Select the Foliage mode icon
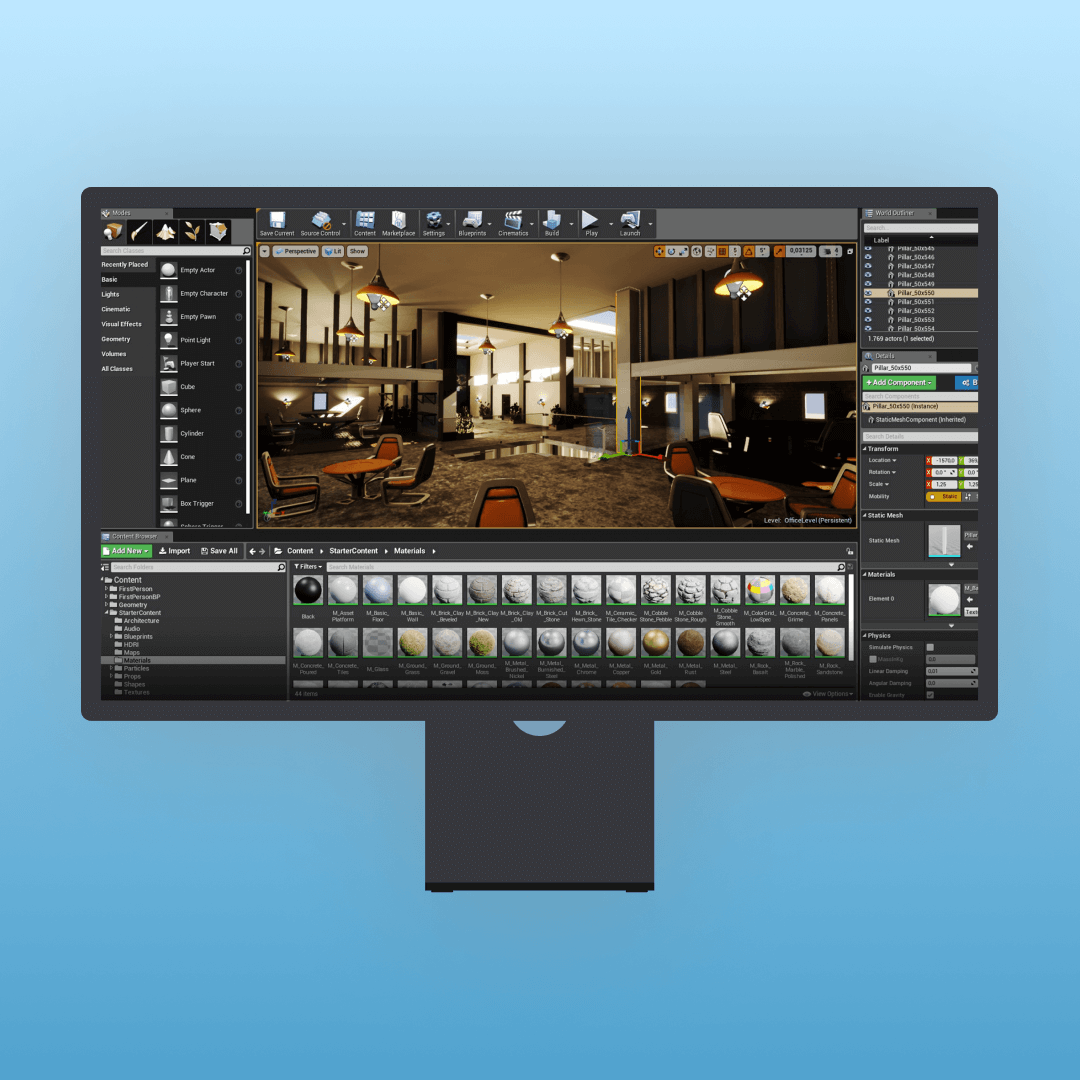The image size is (1080, 1080). tap(192, 232)
